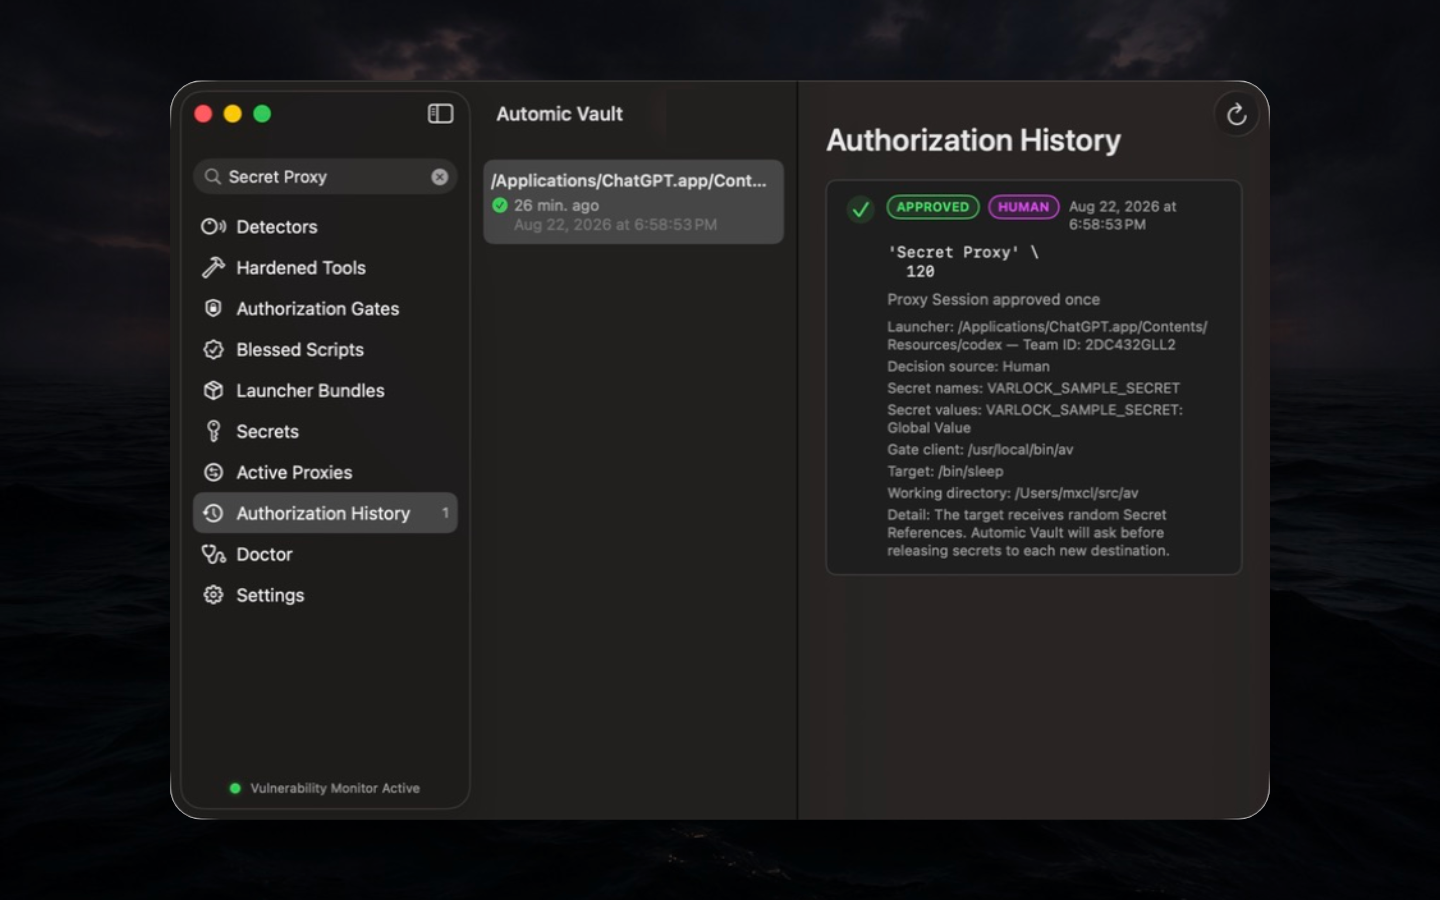Open the Doctor section
This screenshot has width=1440, height=900.
(325, 555)
